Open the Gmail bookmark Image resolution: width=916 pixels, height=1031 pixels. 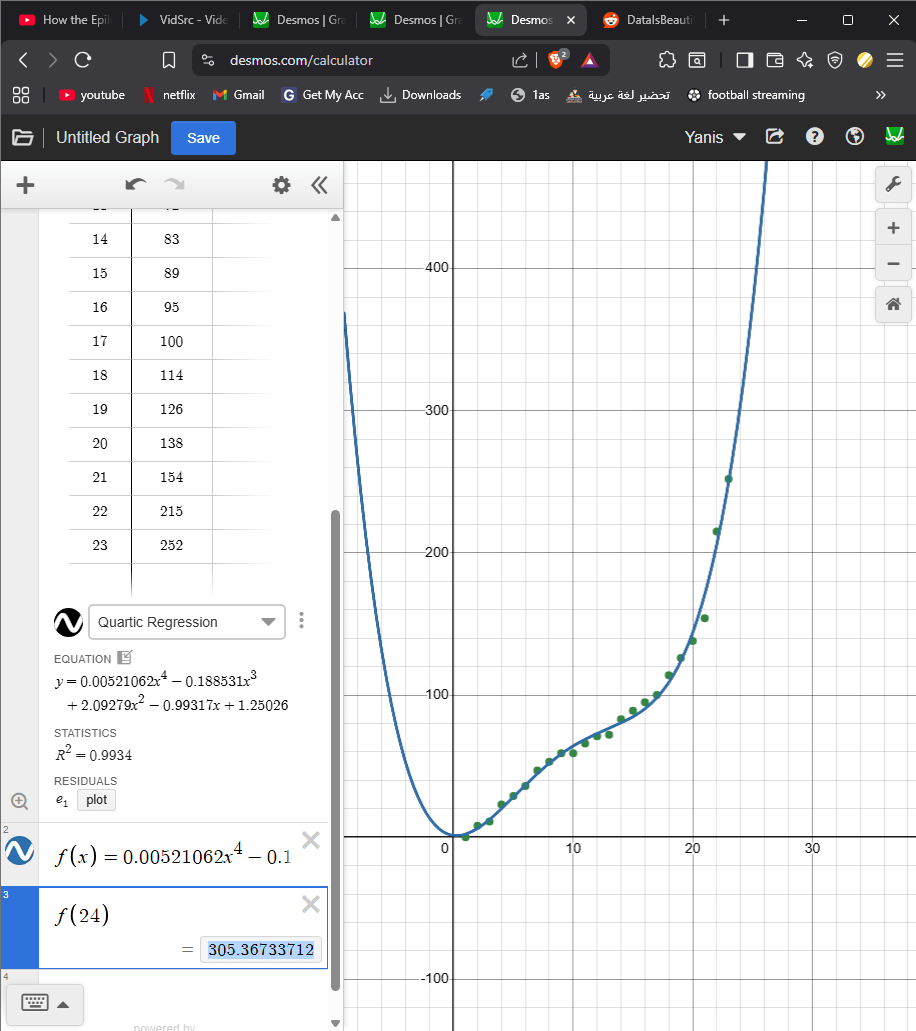(239, 95)
